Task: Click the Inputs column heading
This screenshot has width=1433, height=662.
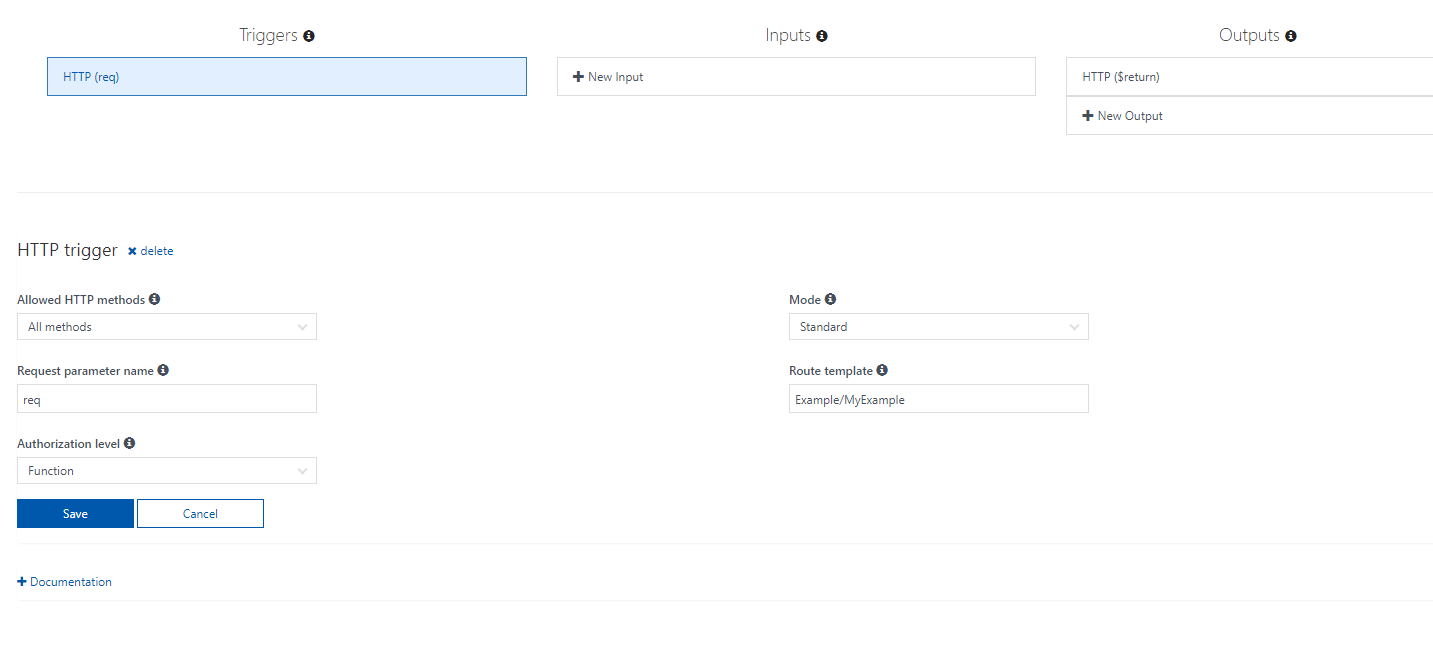Action: click(788, 36)
